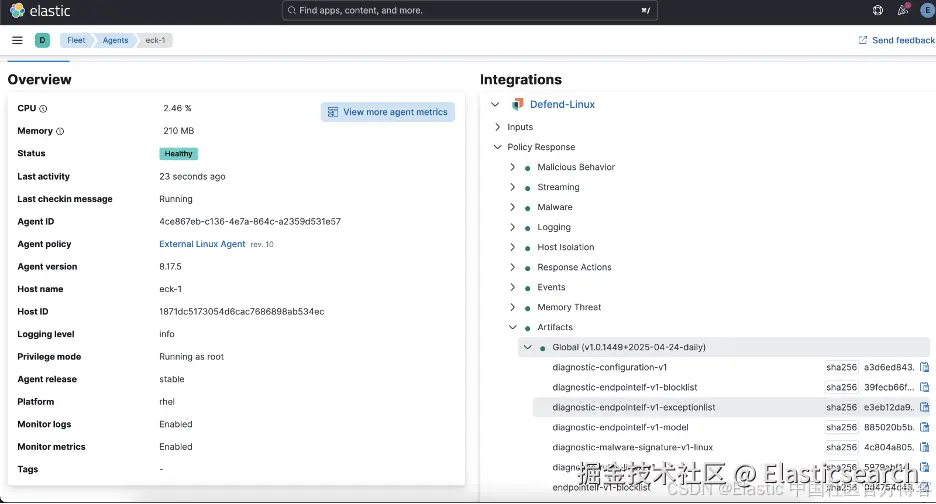
Task: Go to Fleet breadcrumb
Action: click(x=76, y=40)
